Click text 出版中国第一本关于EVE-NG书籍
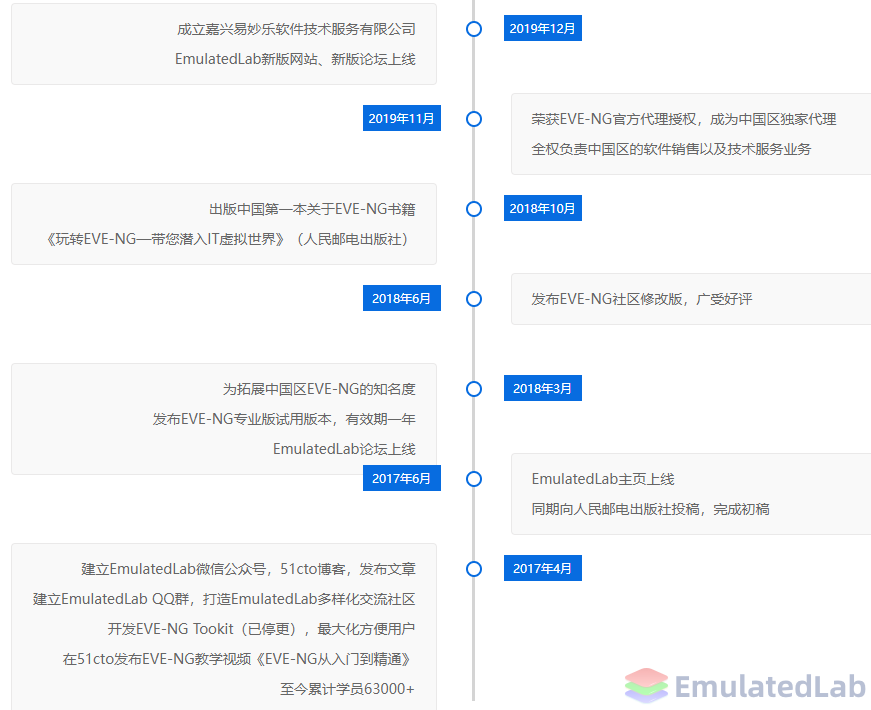The image size is (871, 710). click(x=312, y=209)
